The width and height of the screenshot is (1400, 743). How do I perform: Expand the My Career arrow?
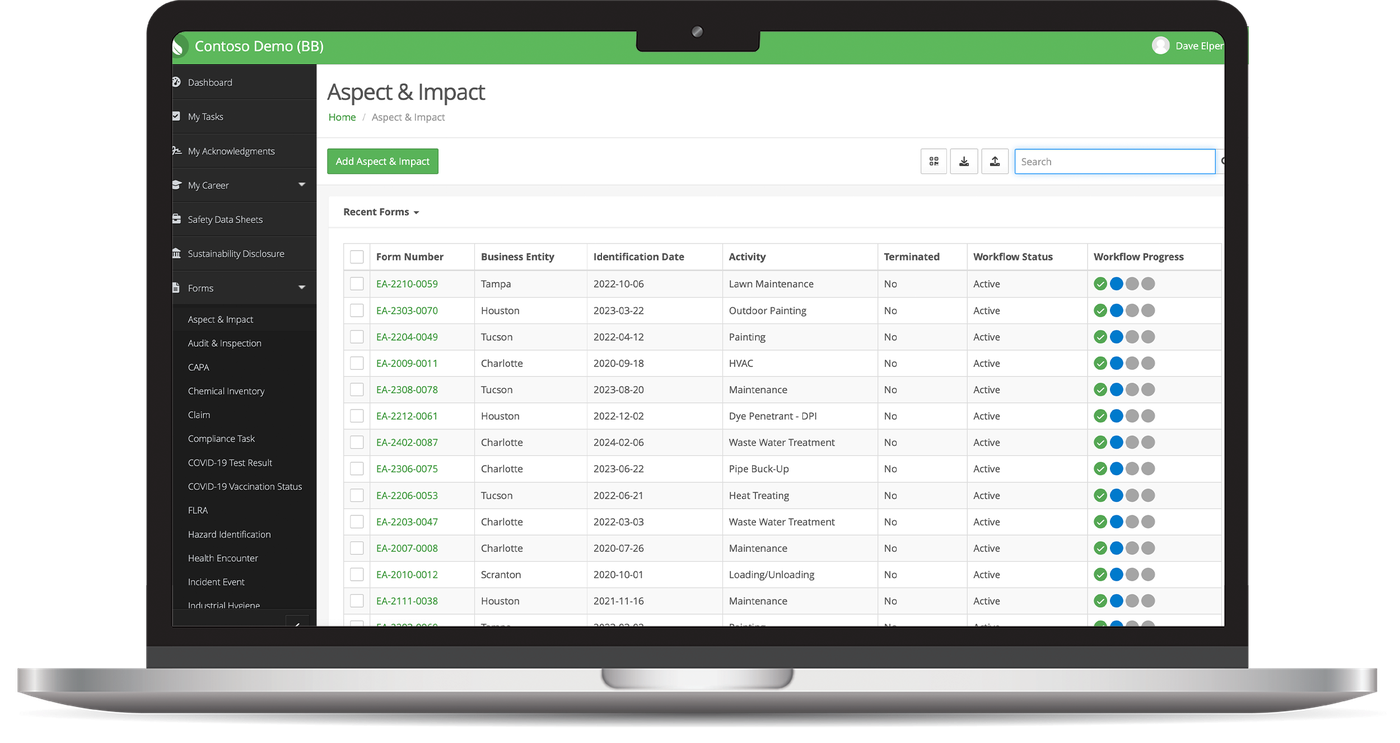point(302,185)
